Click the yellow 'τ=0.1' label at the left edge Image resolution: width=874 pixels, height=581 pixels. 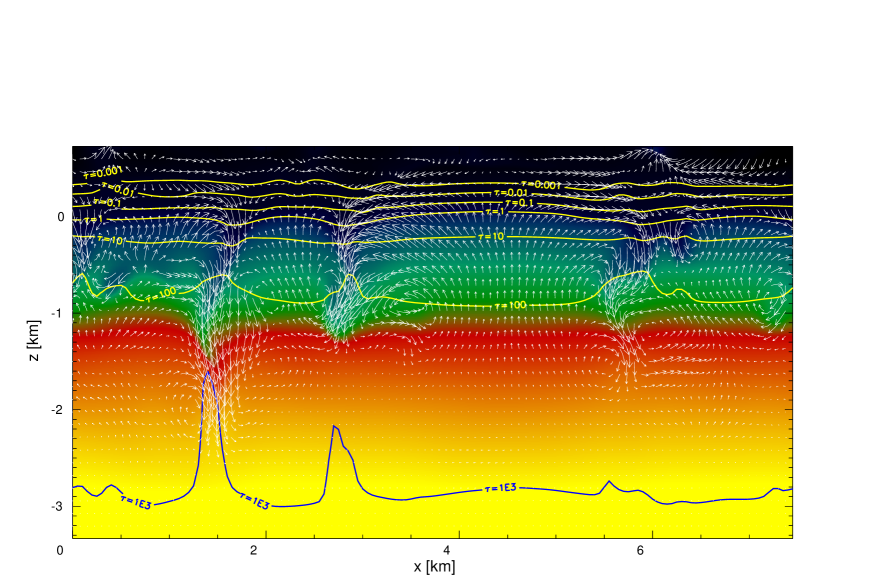107,202
